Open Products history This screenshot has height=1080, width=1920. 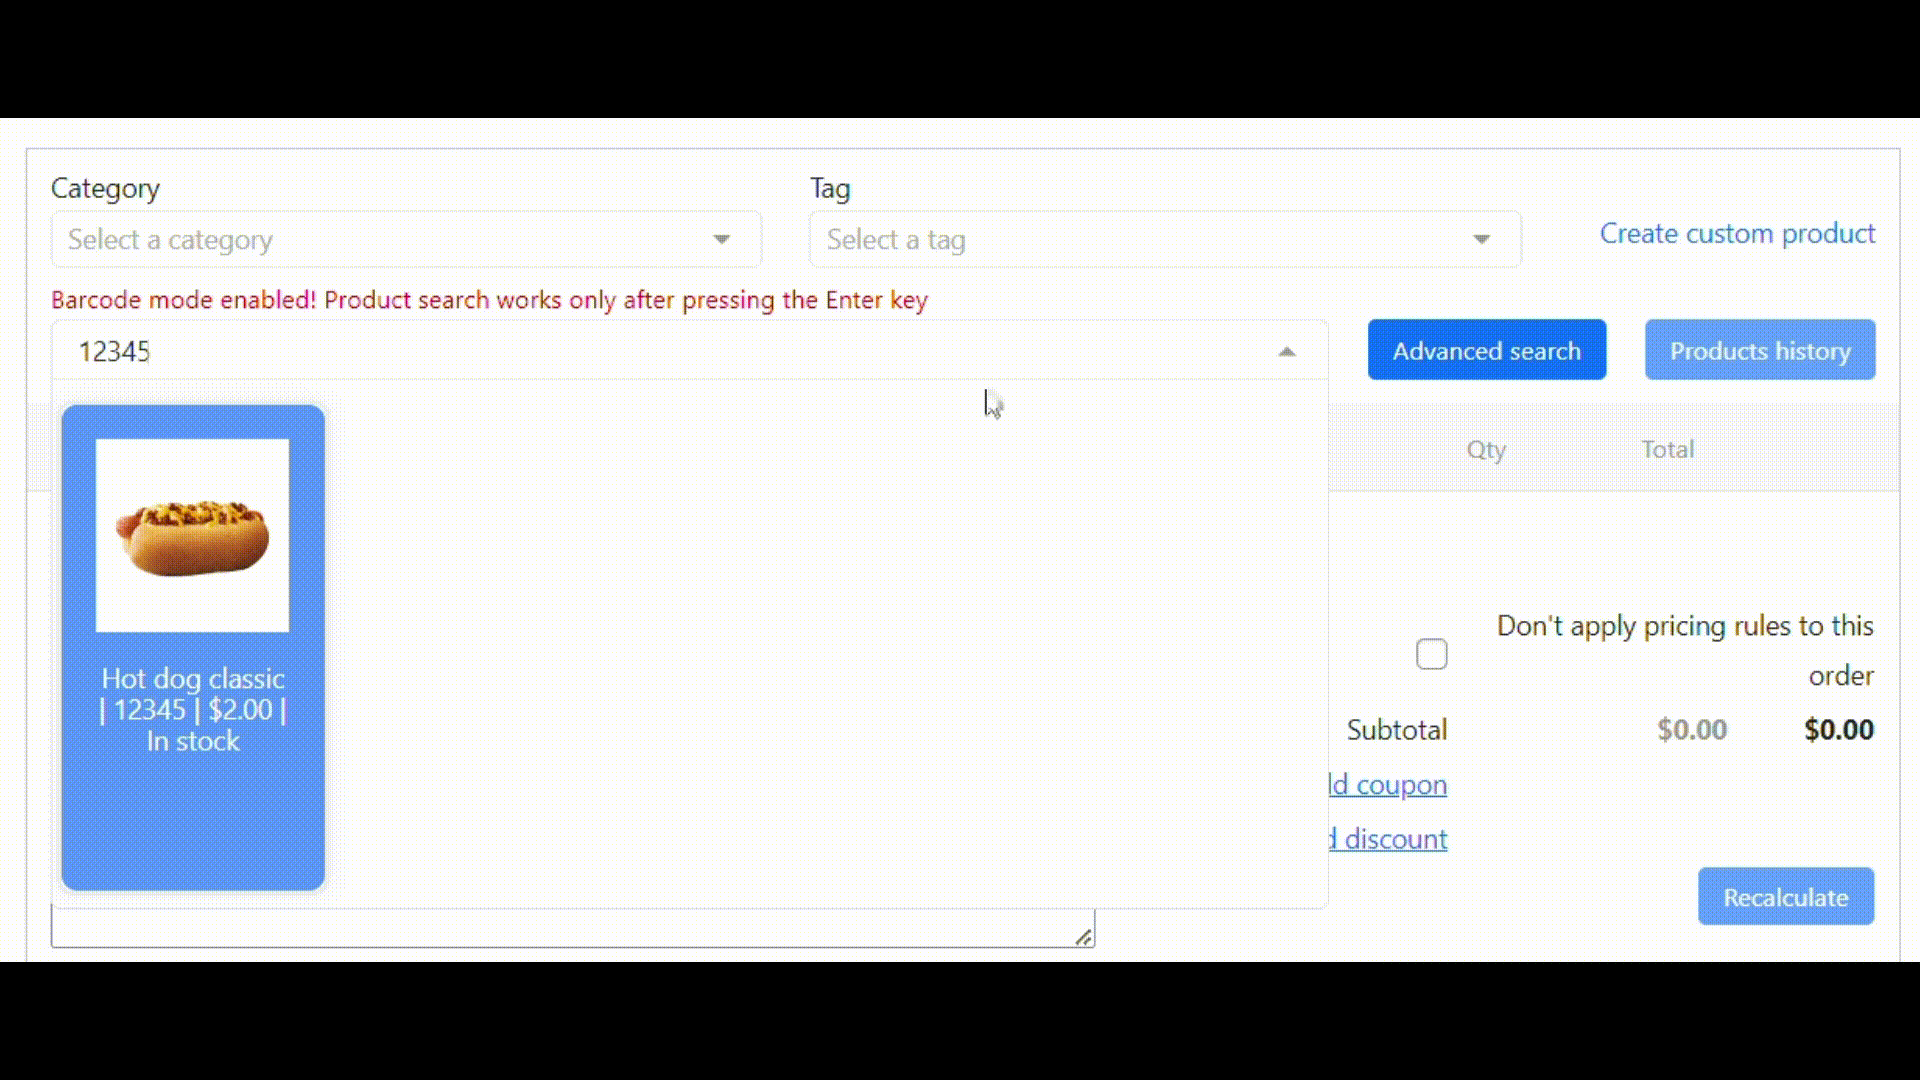point(1760,350)
